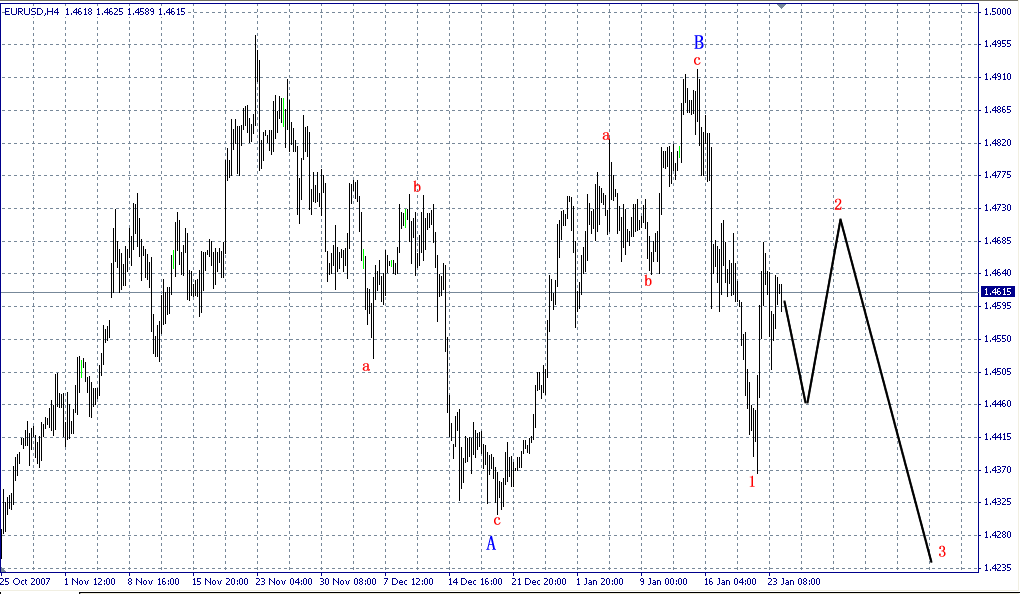Select the red forecast label 3
This screenshot has width=1020, height=594.
click(941, 550)
